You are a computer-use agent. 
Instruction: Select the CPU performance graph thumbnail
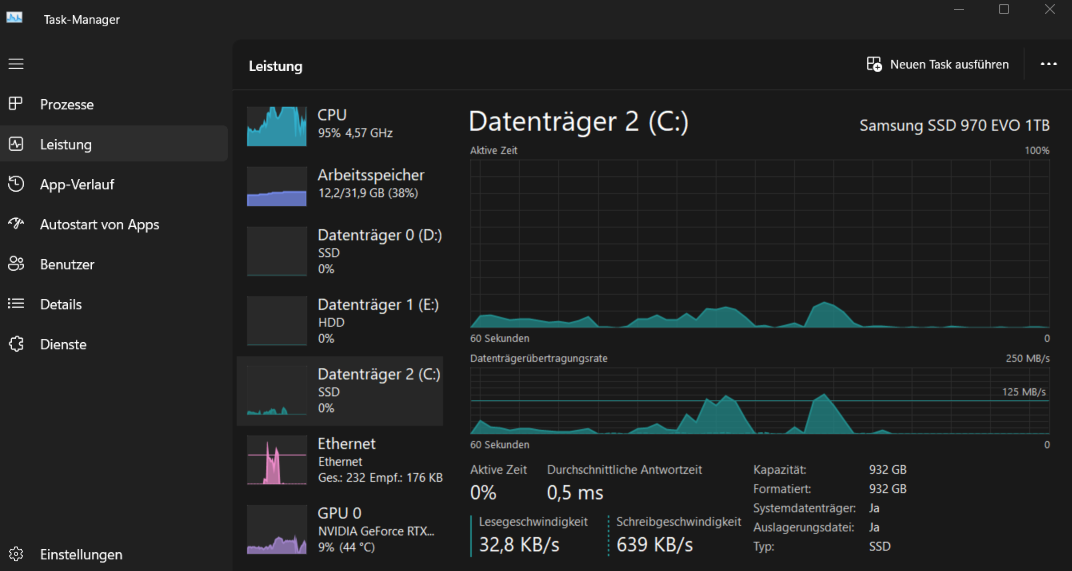pos(276,126)
